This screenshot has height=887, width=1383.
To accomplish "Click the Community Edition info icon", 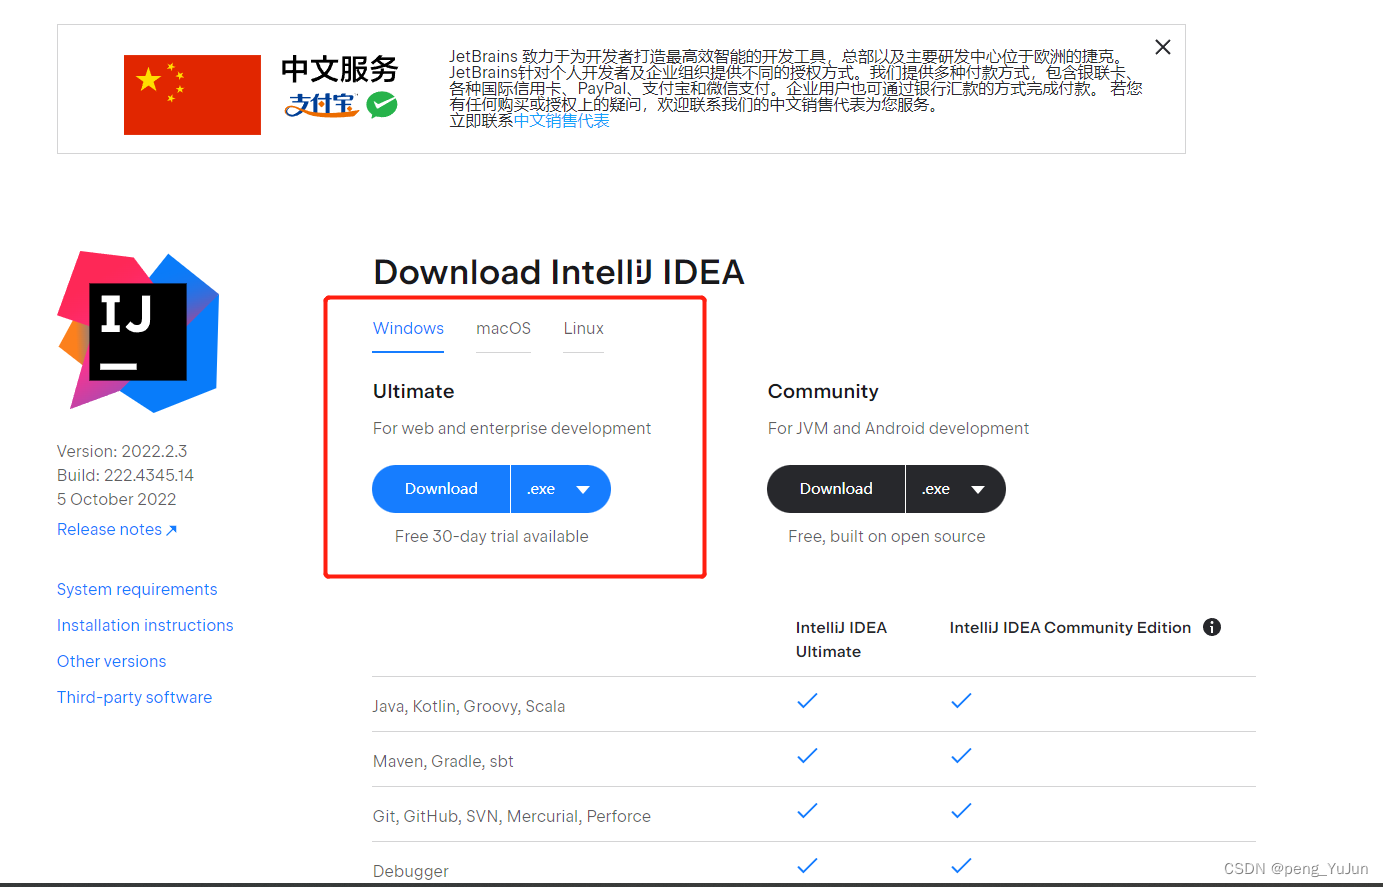I will [x=1212, y=627].
